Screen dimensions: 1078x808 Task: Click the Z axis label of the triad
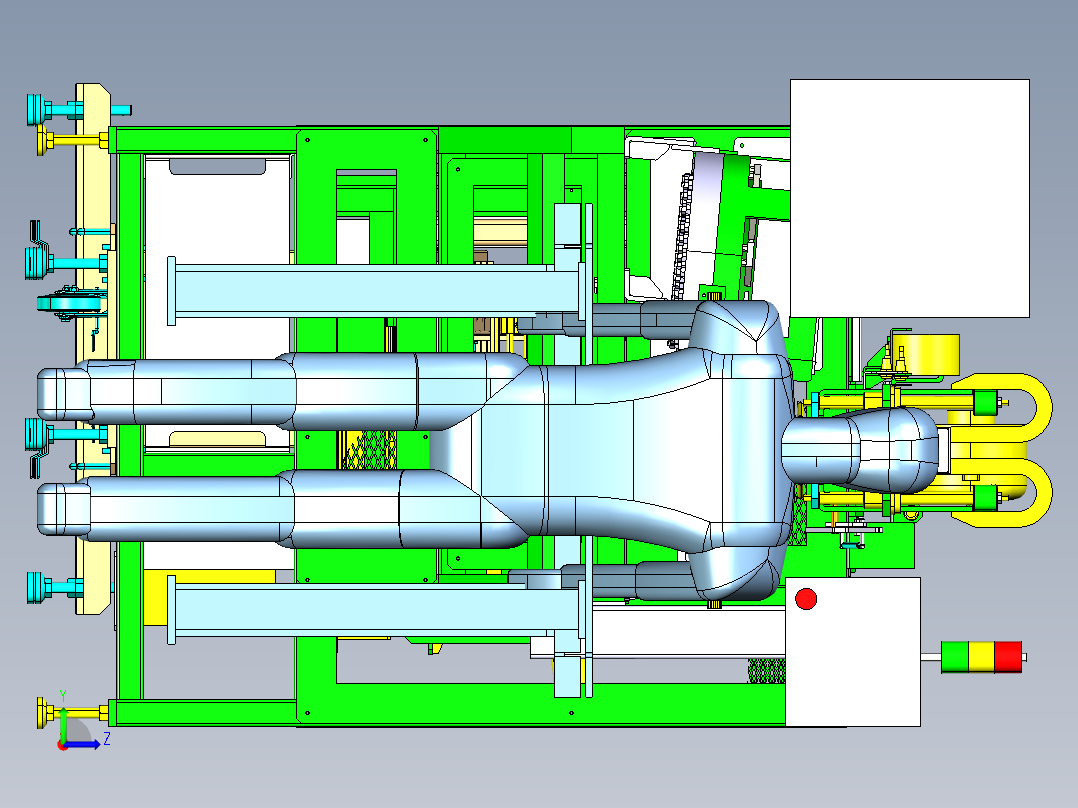(107, 739)
